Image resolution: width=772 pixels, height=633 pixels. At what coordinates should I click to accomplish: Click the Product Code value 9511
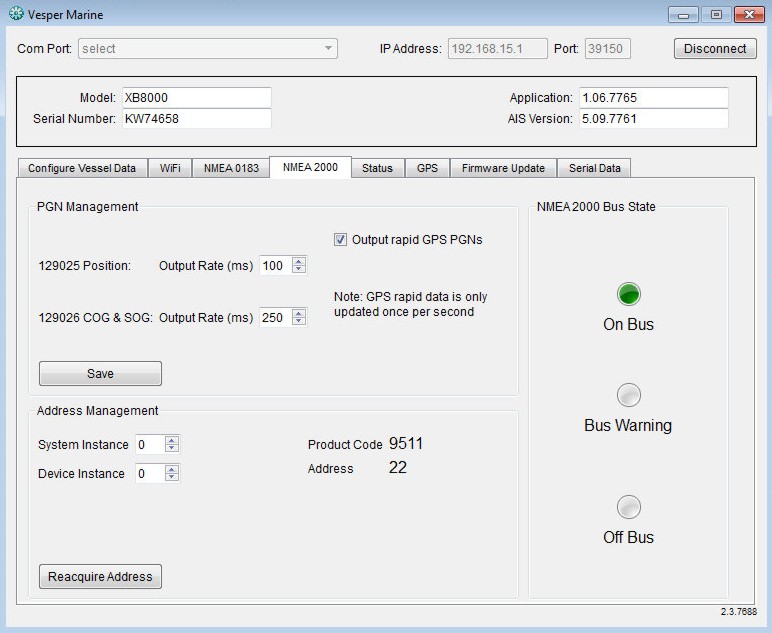pyautogui.click(x=406, y=443)
